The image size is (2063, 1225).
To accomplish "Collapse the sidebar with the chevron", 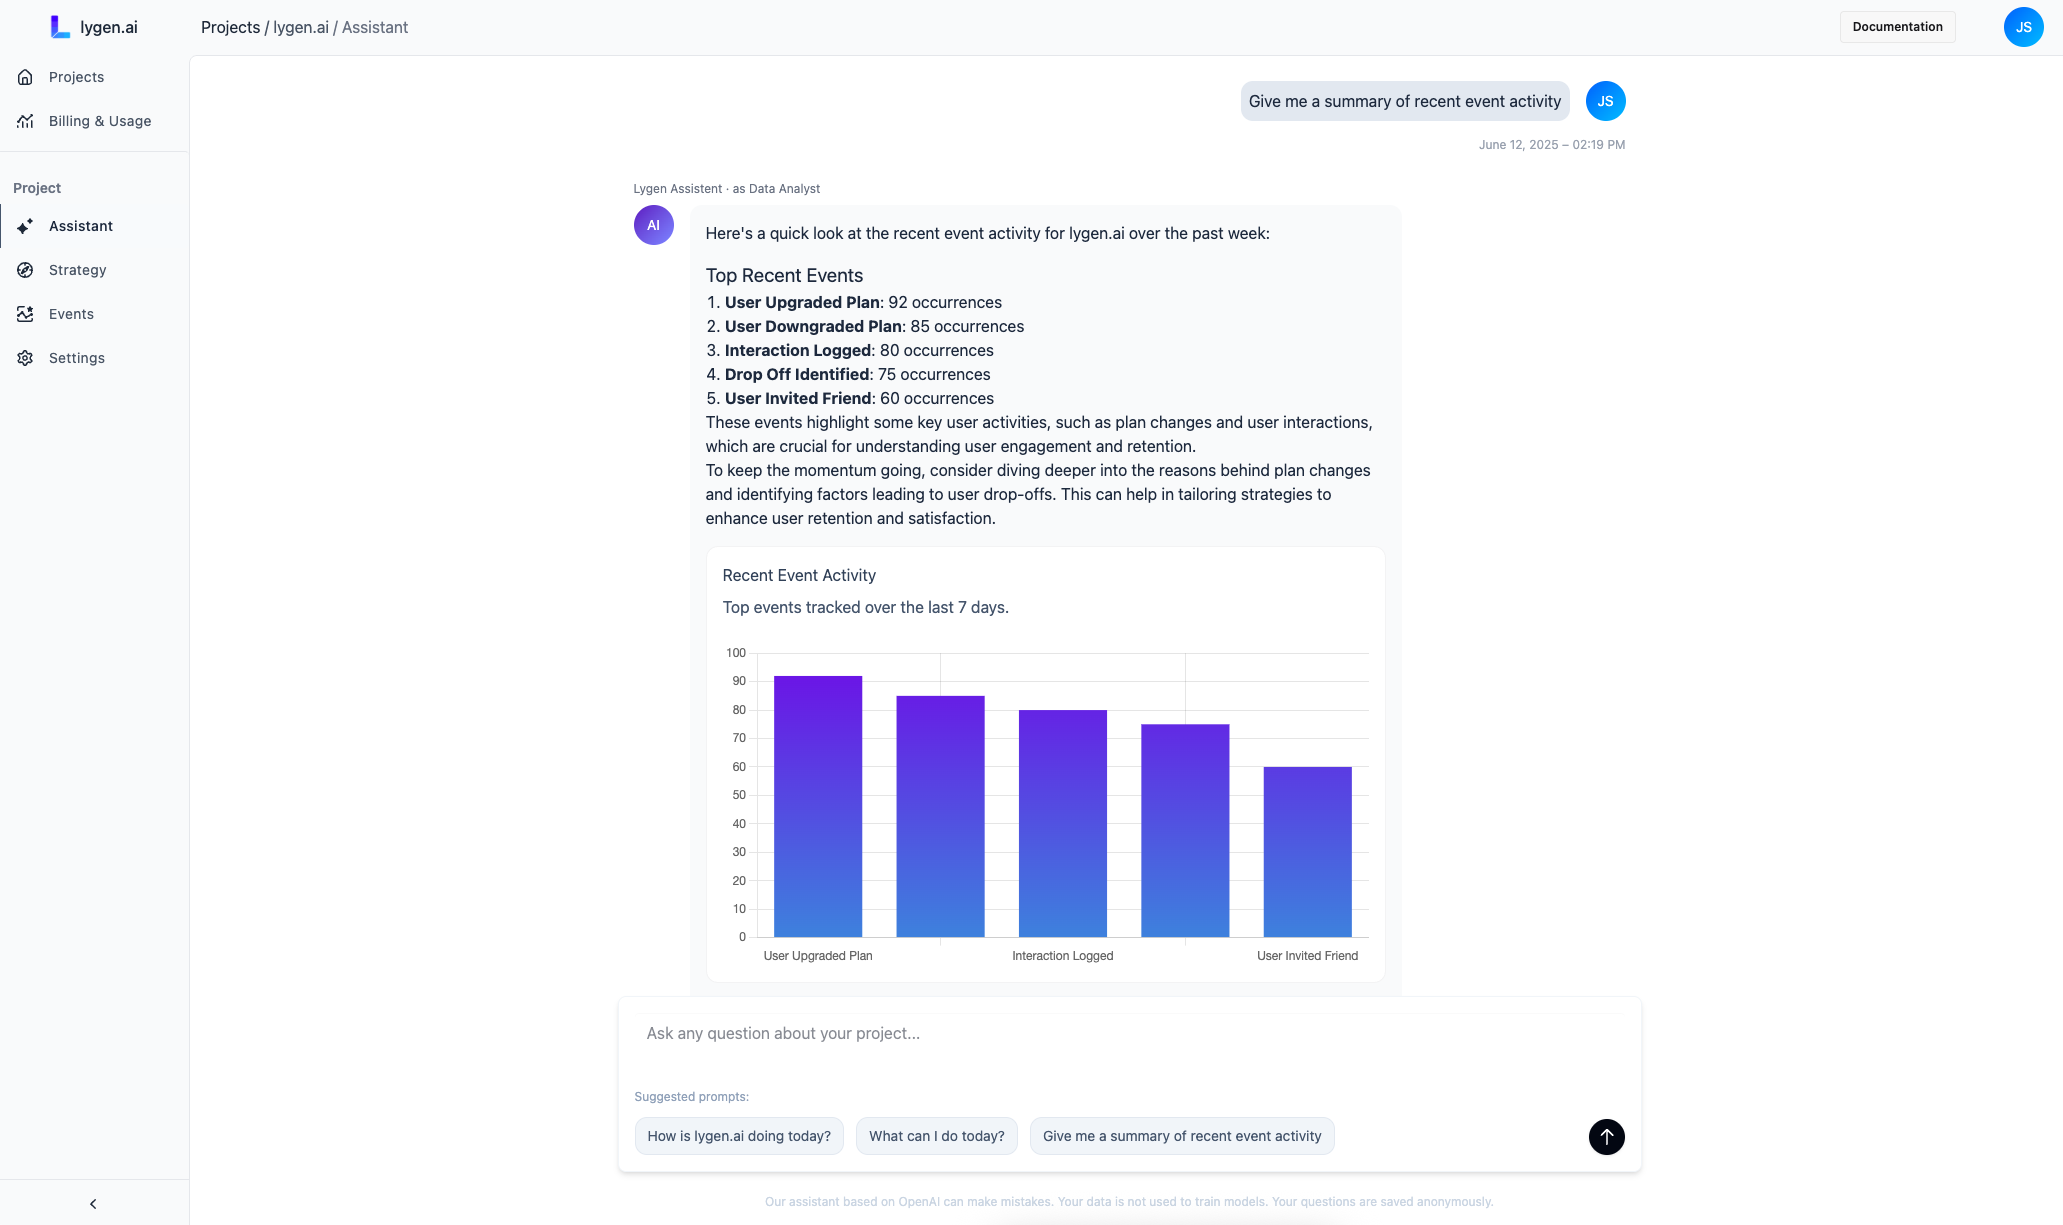I will (x=93, y=1204).
